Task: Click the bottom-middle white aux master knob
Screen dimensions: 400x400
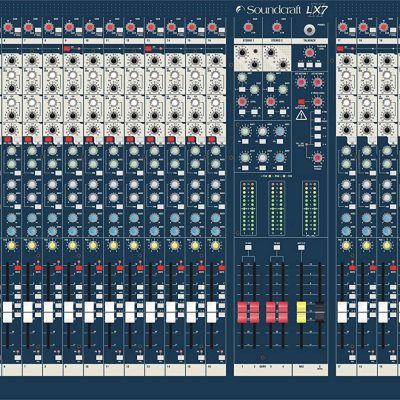Action: click(263, 158)
